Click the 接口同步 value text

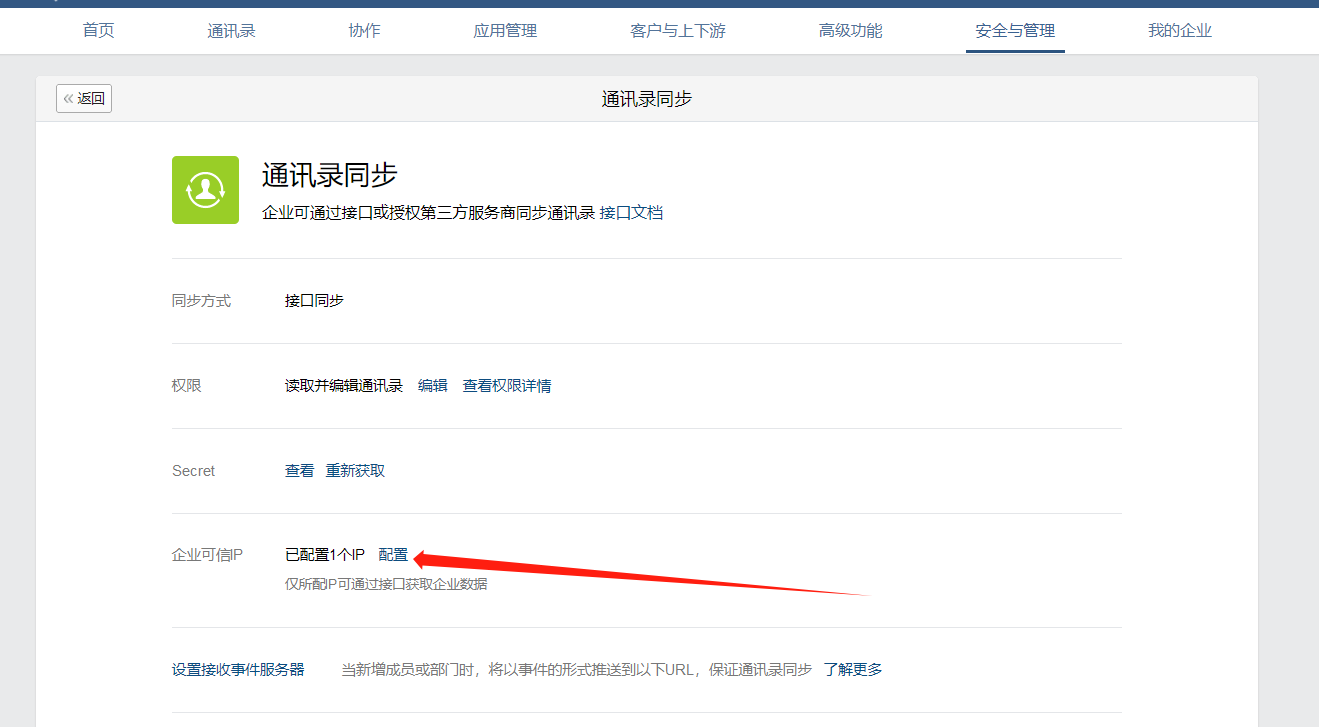(x=314, y=301)
